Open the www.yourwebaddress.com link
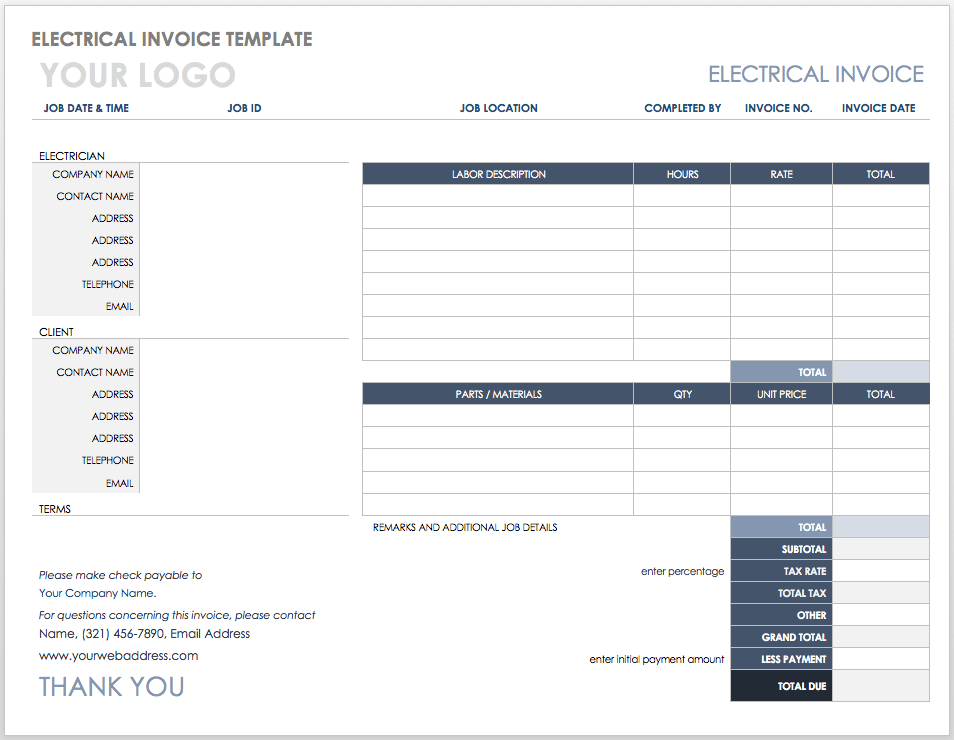Image resolution: width=954 pixels, height=740 pixels. [x=118, y=656]
